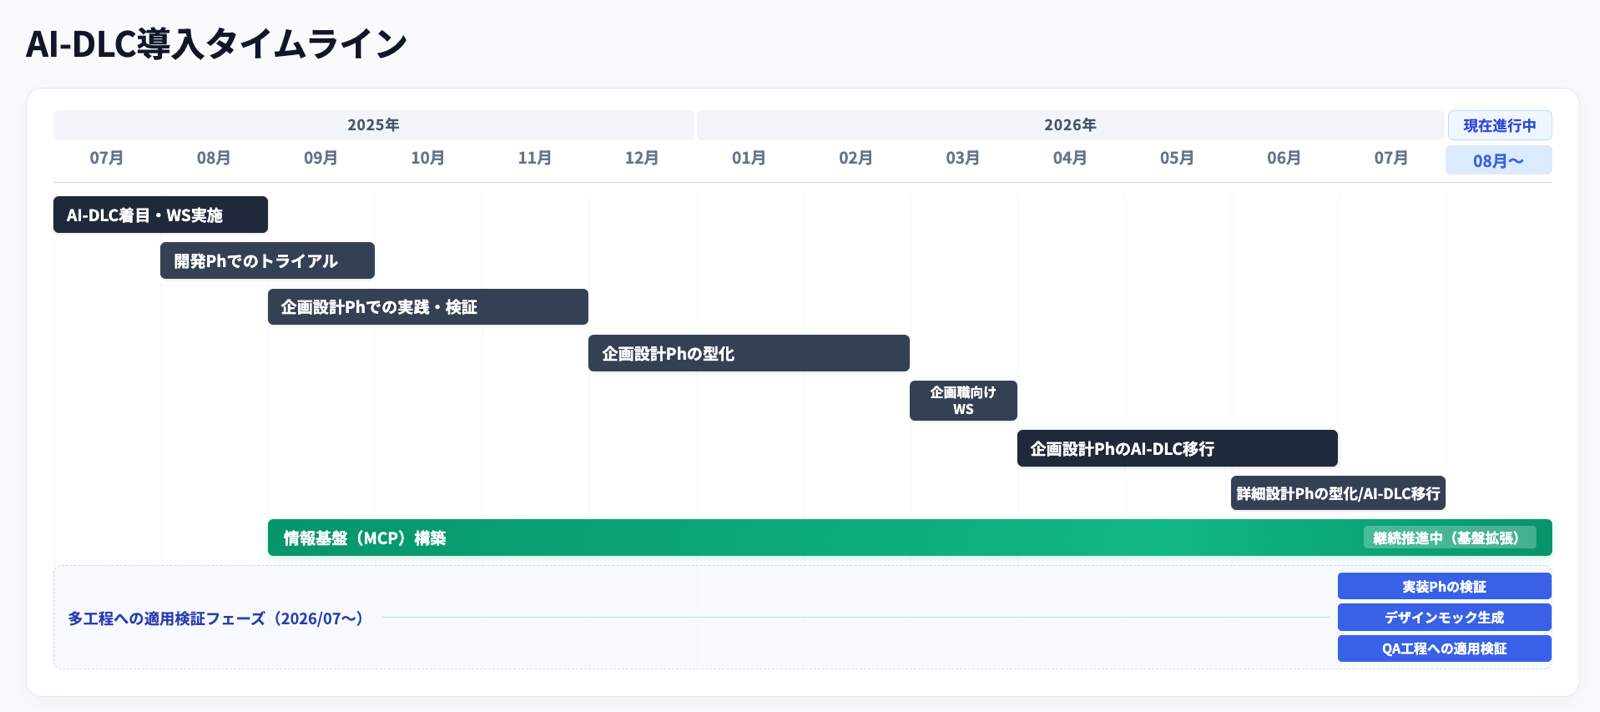Click the 企画職向けWS bar
Viewport: 1600px width, 712px height.
coord(963,401)
